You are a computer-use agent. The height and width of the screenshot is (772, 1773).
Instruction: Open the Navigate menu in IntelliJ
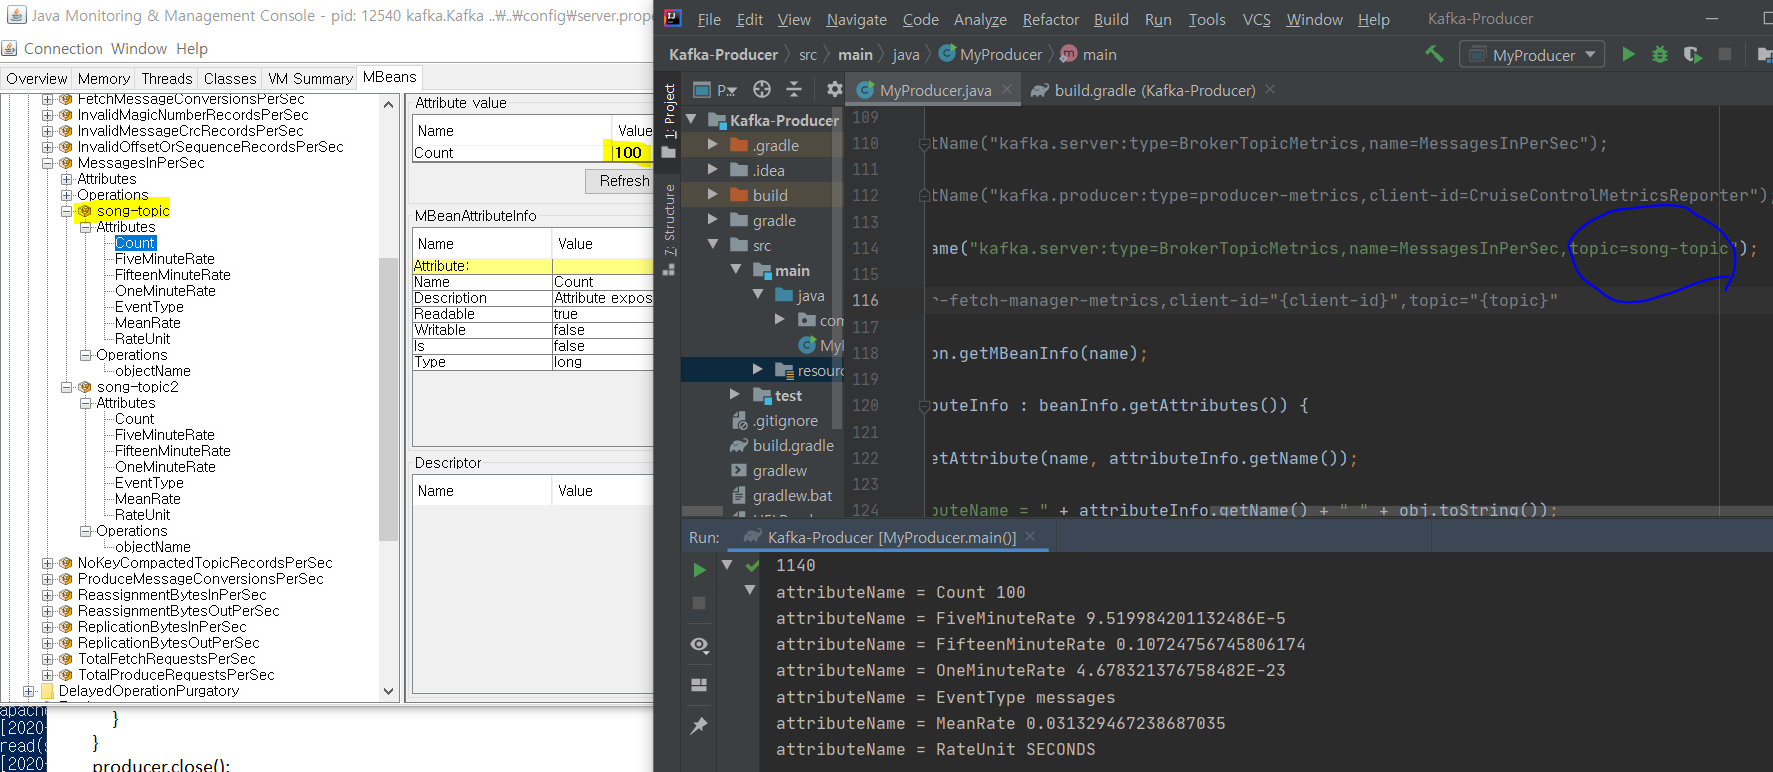click(856, 19)
